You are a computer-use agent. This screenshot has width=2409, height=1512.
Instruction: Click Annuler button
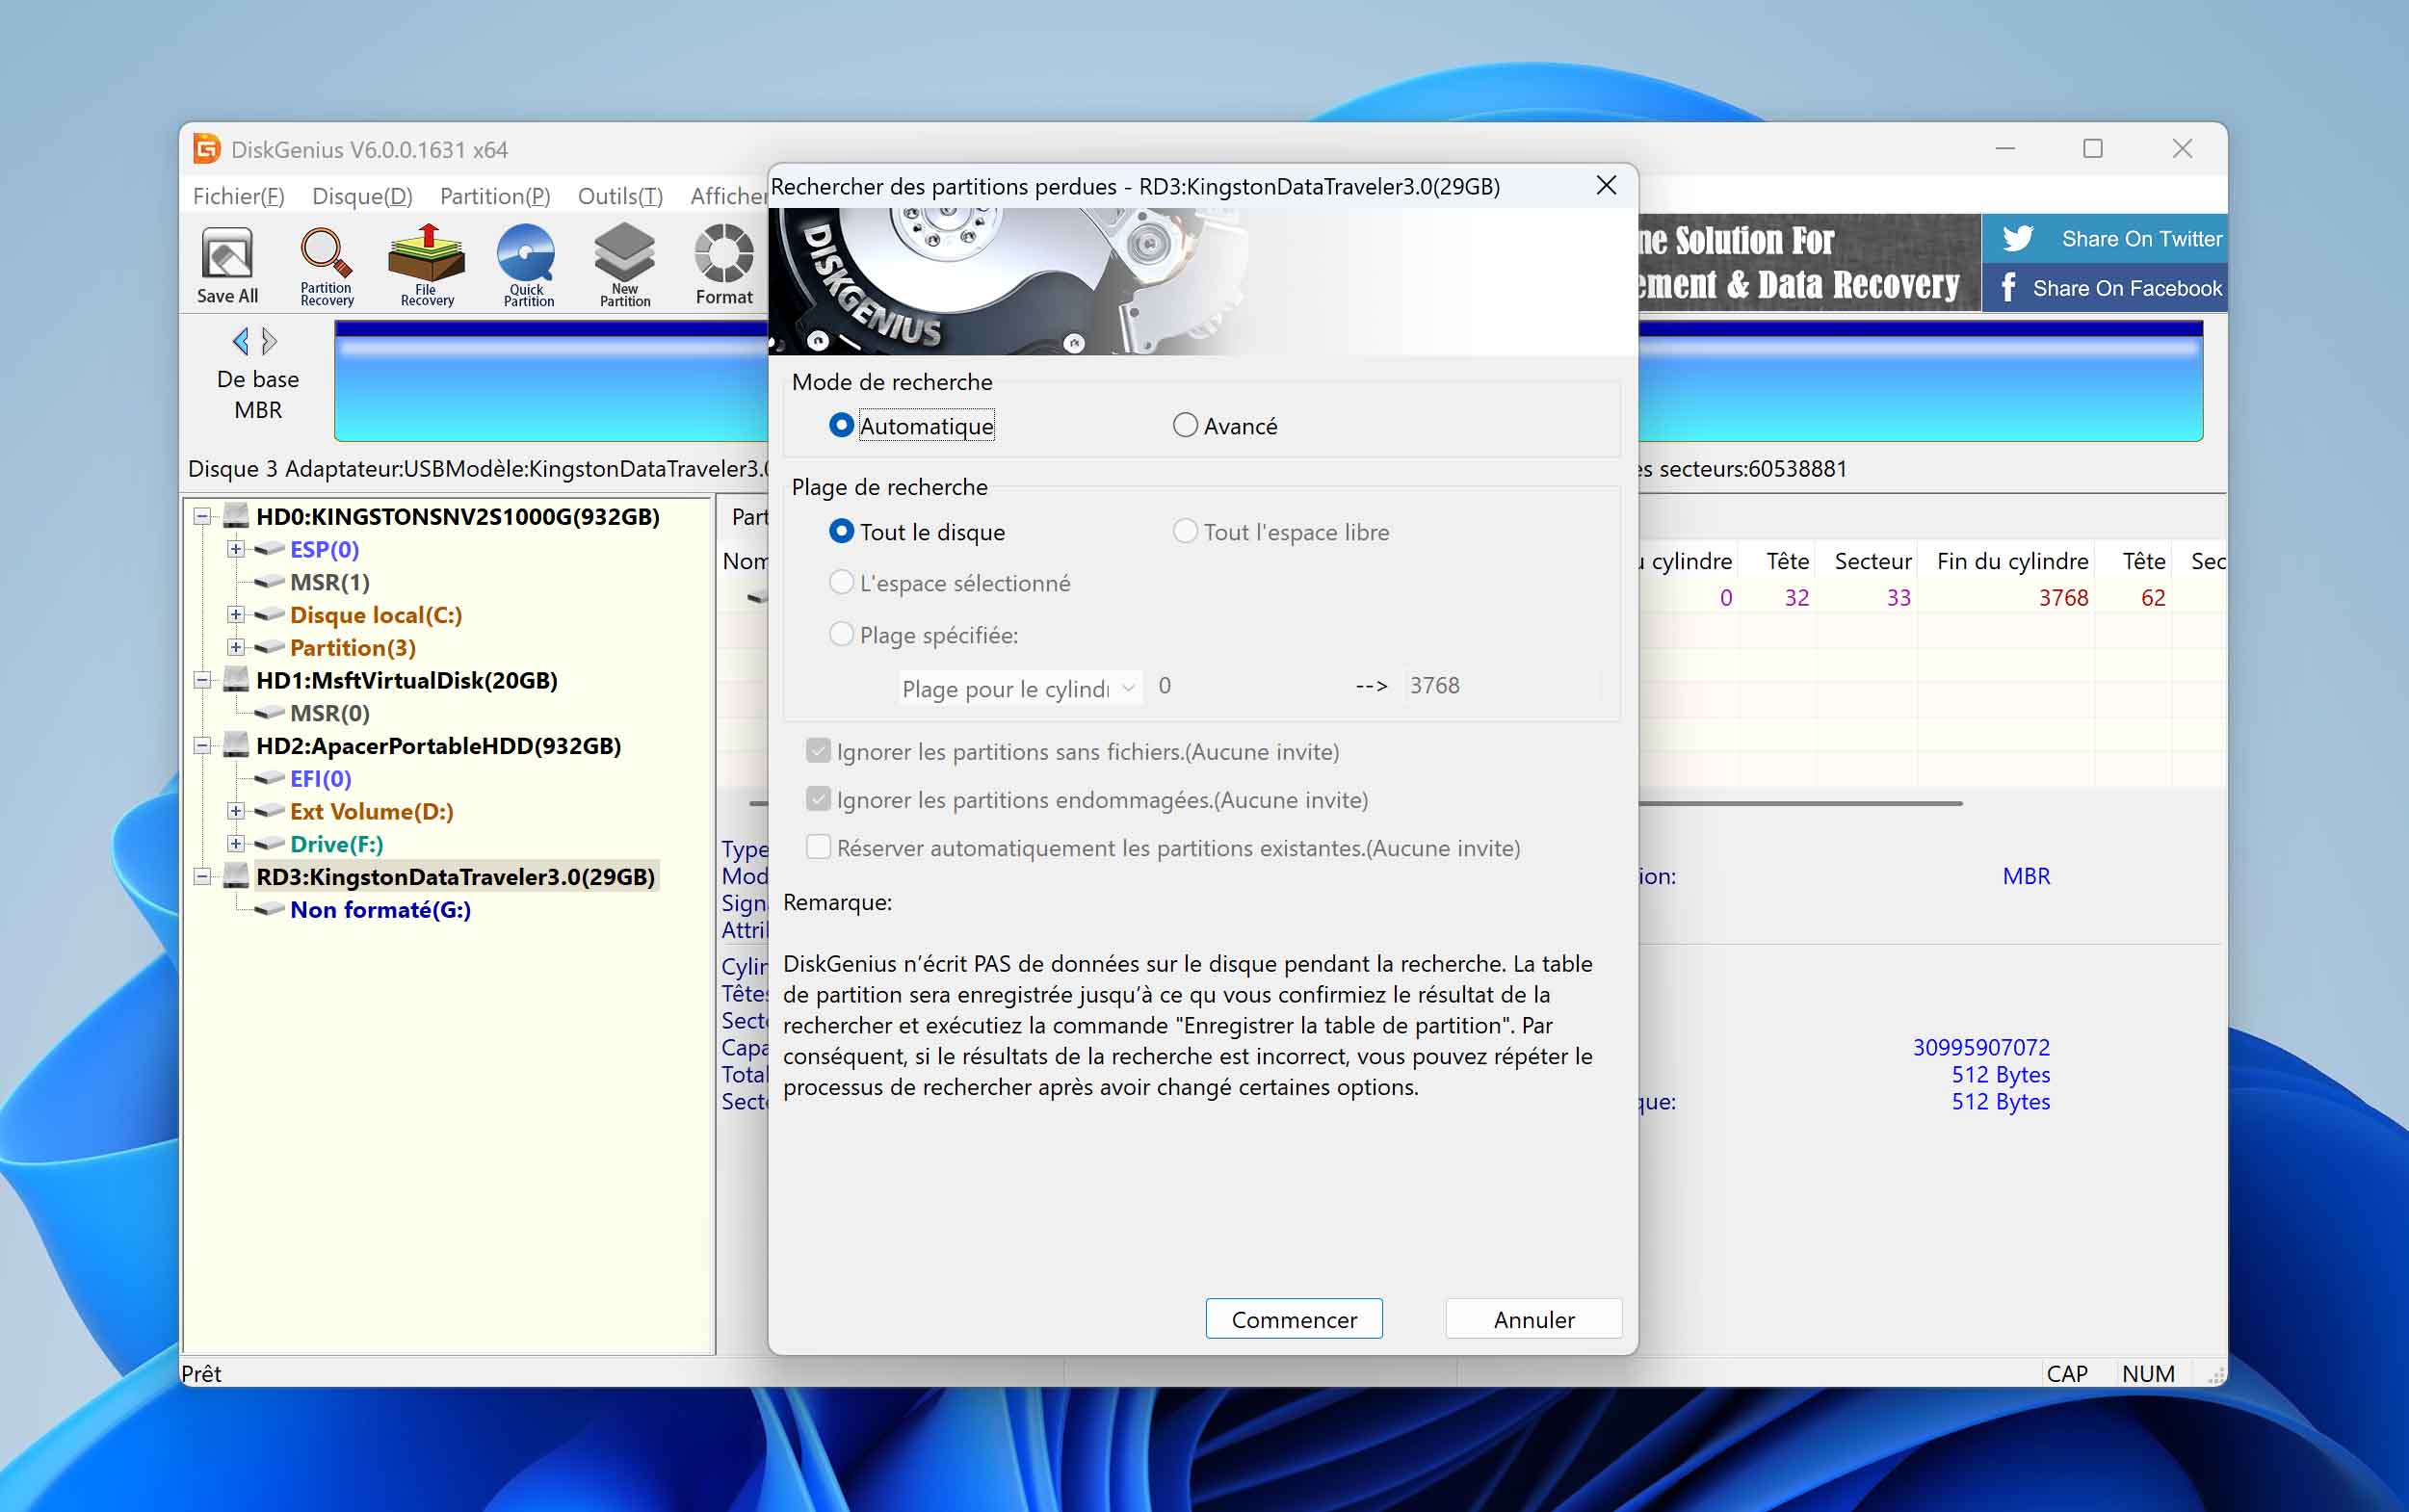tap(1534, 1319)
